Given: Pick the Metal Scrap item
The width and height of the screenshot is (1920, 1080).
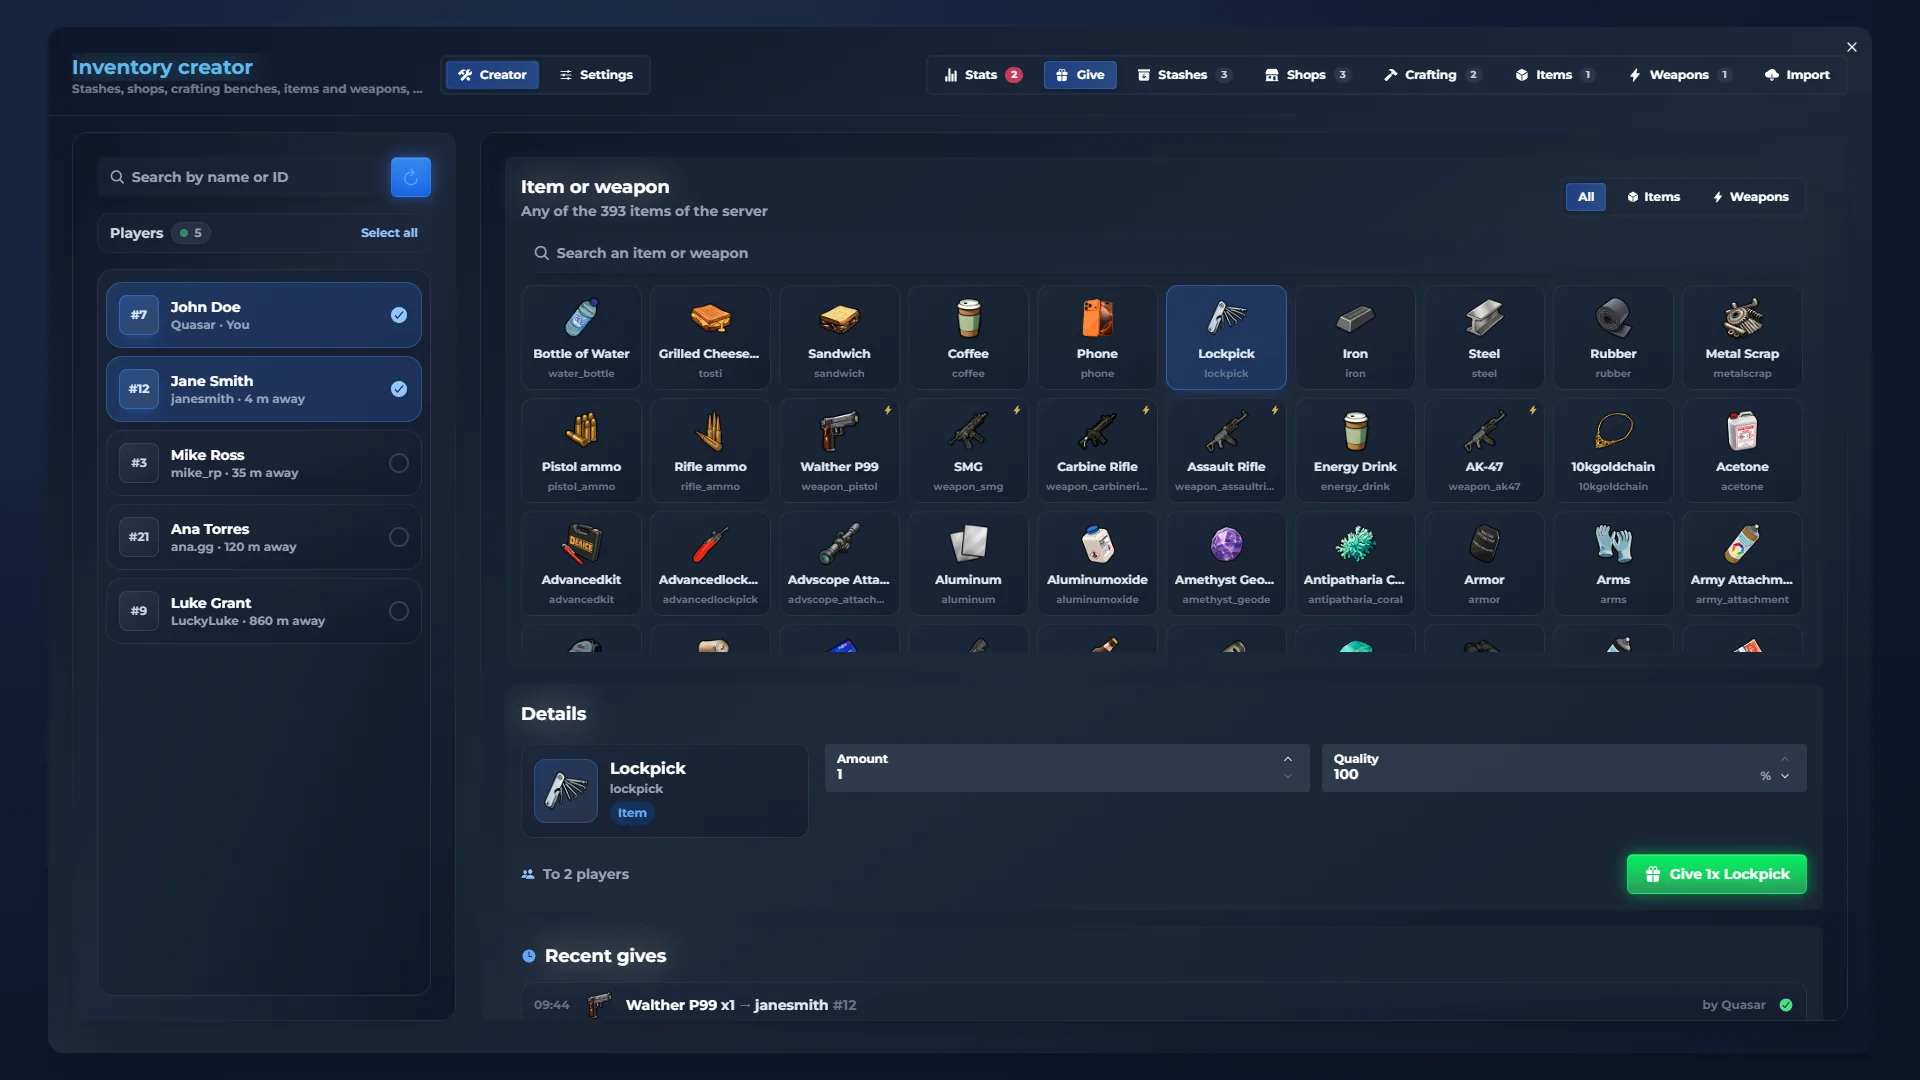Looking at the screenshot, I should click(1742, 337).
